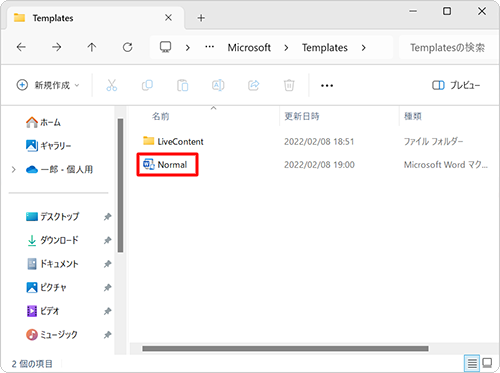Image resolution: width=500 pixels, height=373 pixels.
Task: Click the Copy icon in toolbar
Action: 147,85
